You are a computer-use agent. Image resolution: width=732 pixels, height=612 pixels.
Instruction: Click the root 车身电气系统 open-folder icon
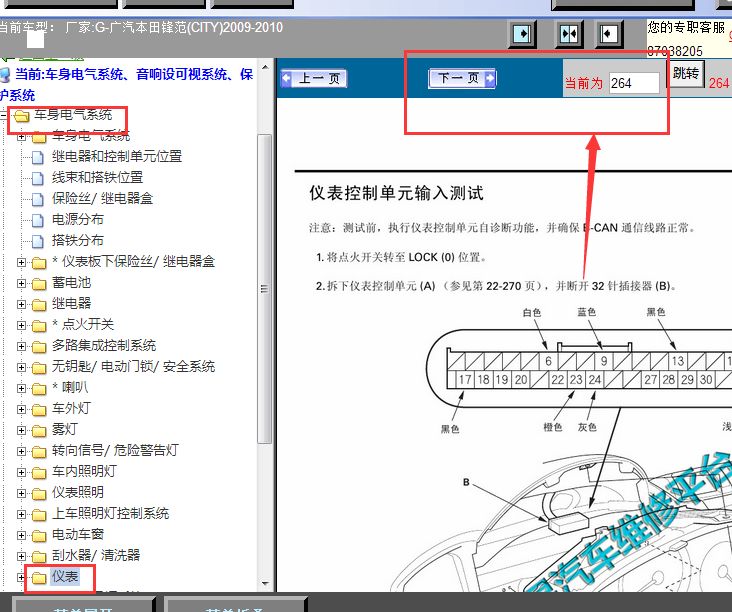tap(21, 115)
